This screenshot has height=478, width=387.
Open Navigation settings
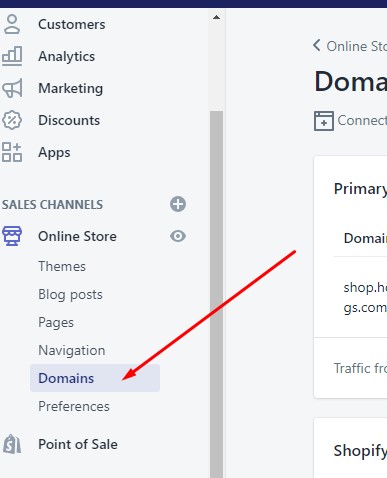click(x=72, y=350)
